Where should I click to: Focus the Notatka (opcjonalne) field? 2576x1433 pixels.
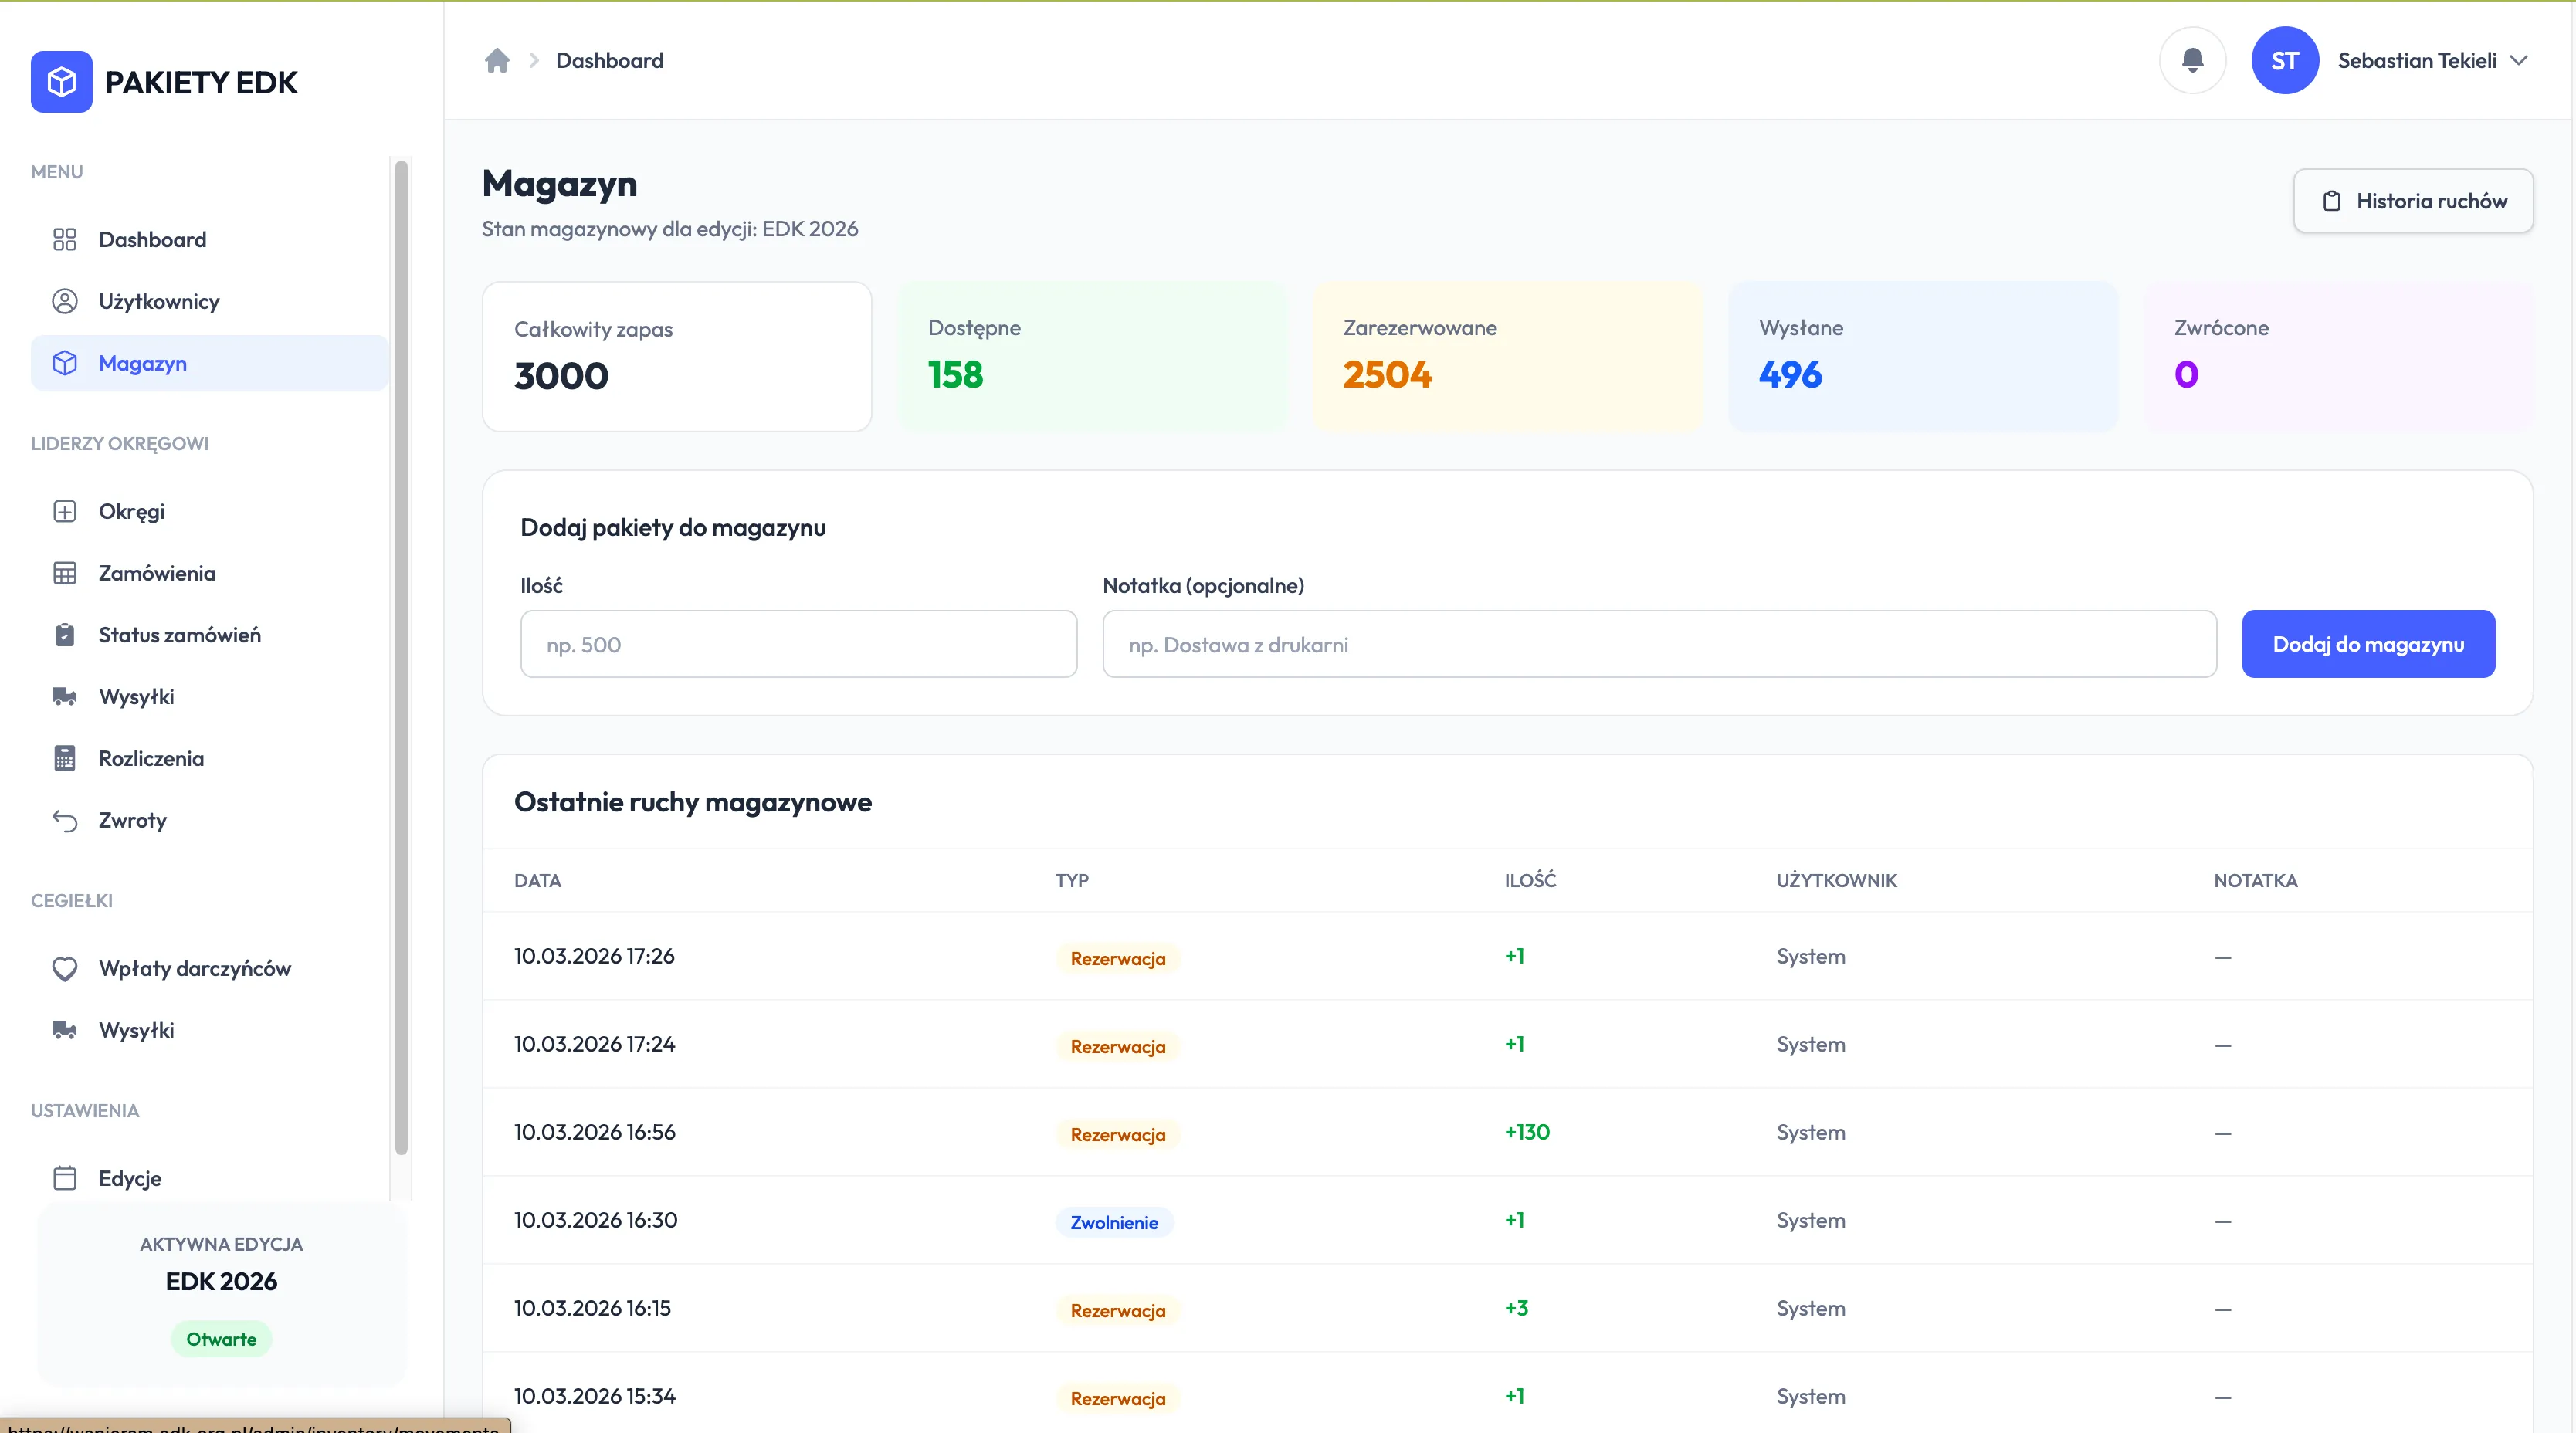1659,645
